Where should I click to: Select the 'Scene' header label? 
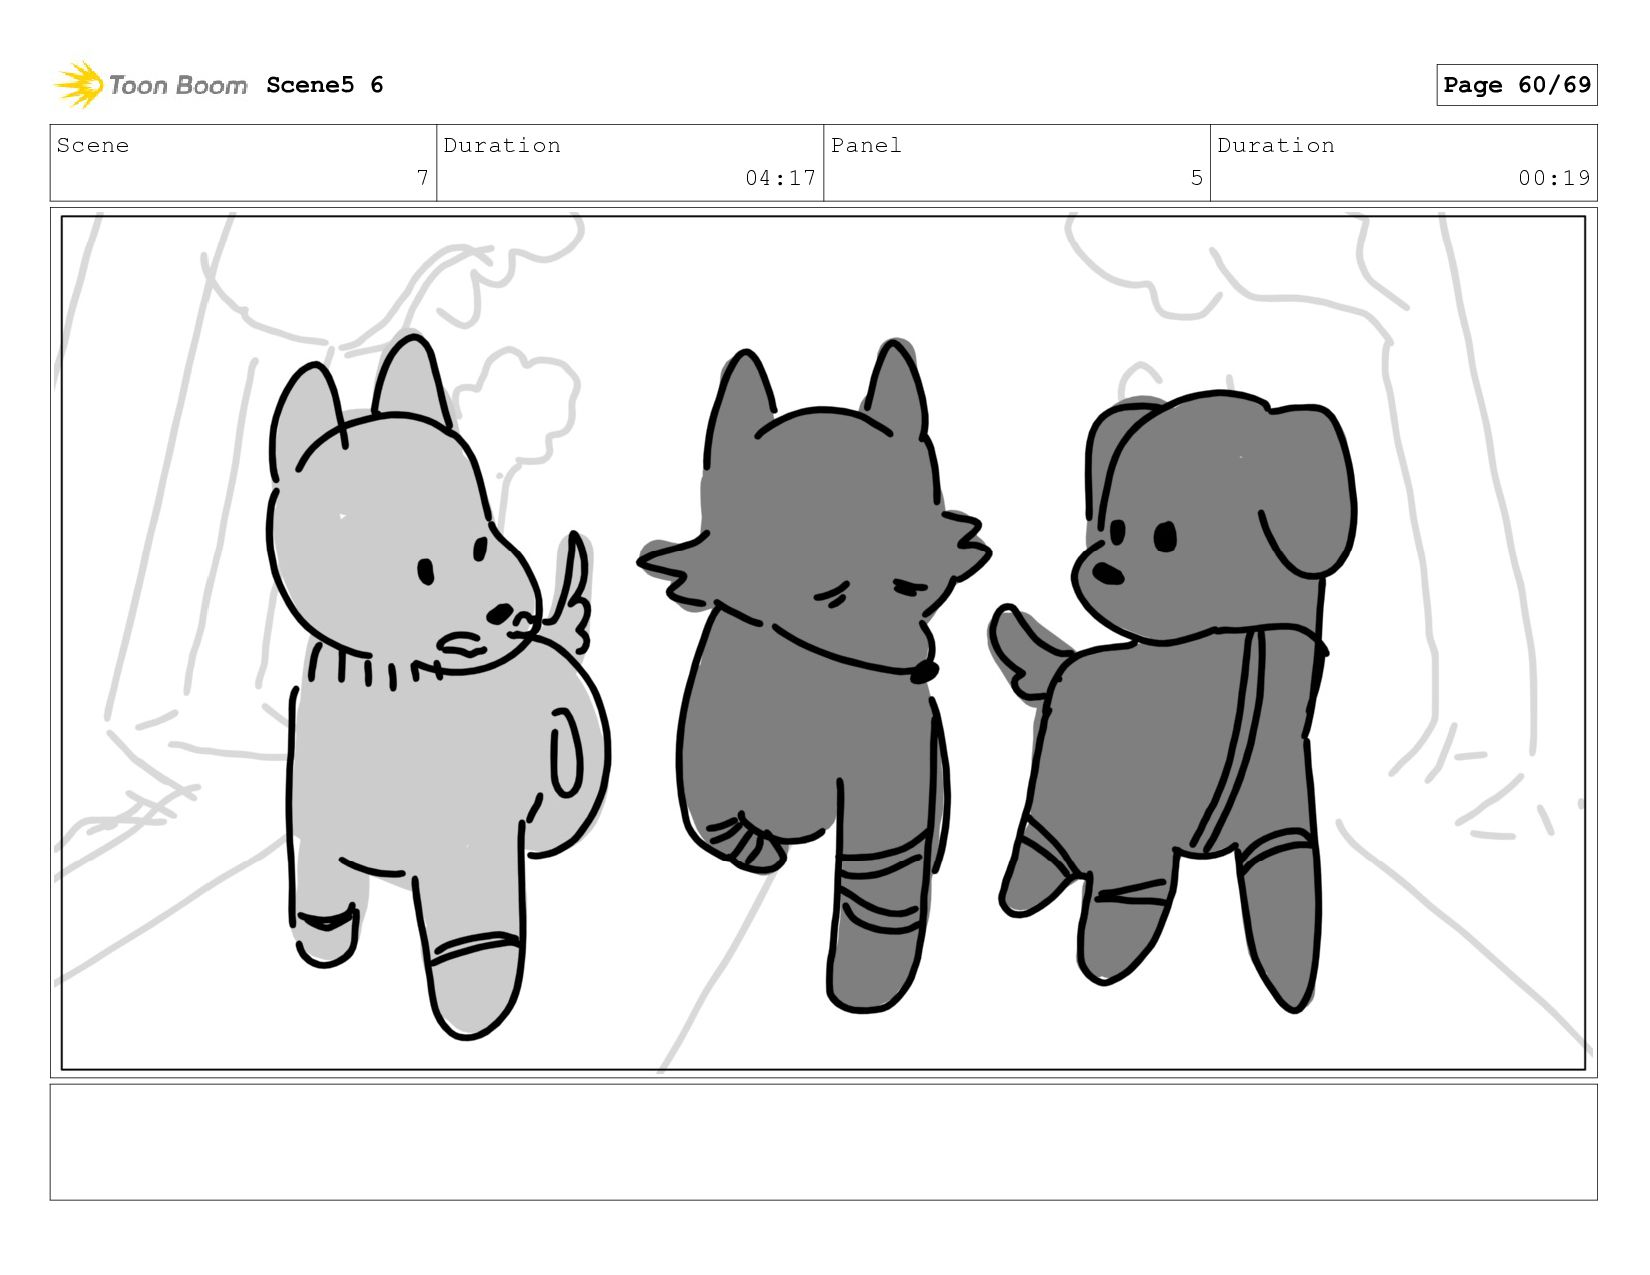coord(93,145)
